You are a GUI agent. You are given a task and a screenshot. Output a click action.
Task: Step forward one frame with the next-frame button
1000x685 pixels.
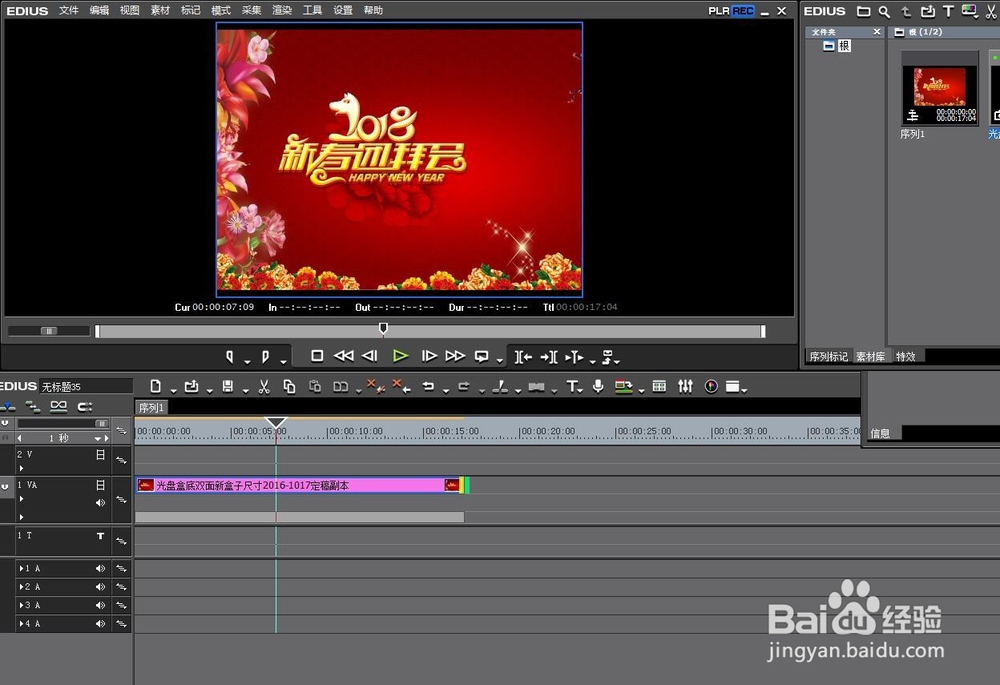pyautogui.click(x=429, y=356)
